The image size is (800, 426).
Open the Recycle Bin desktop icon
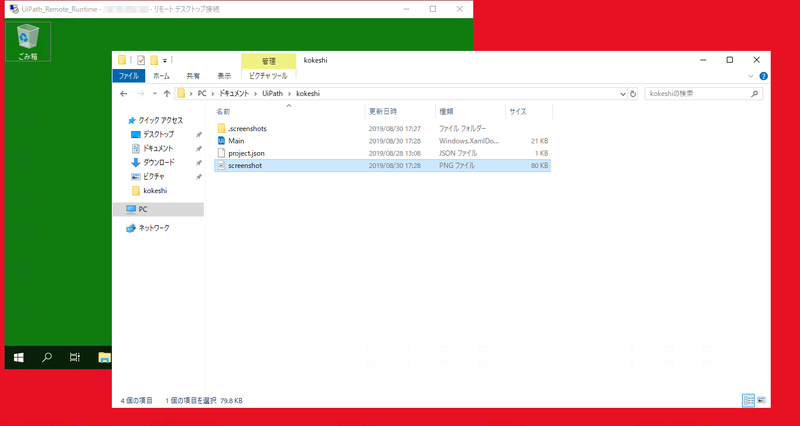pyautogui.click(x=28, y=41)
